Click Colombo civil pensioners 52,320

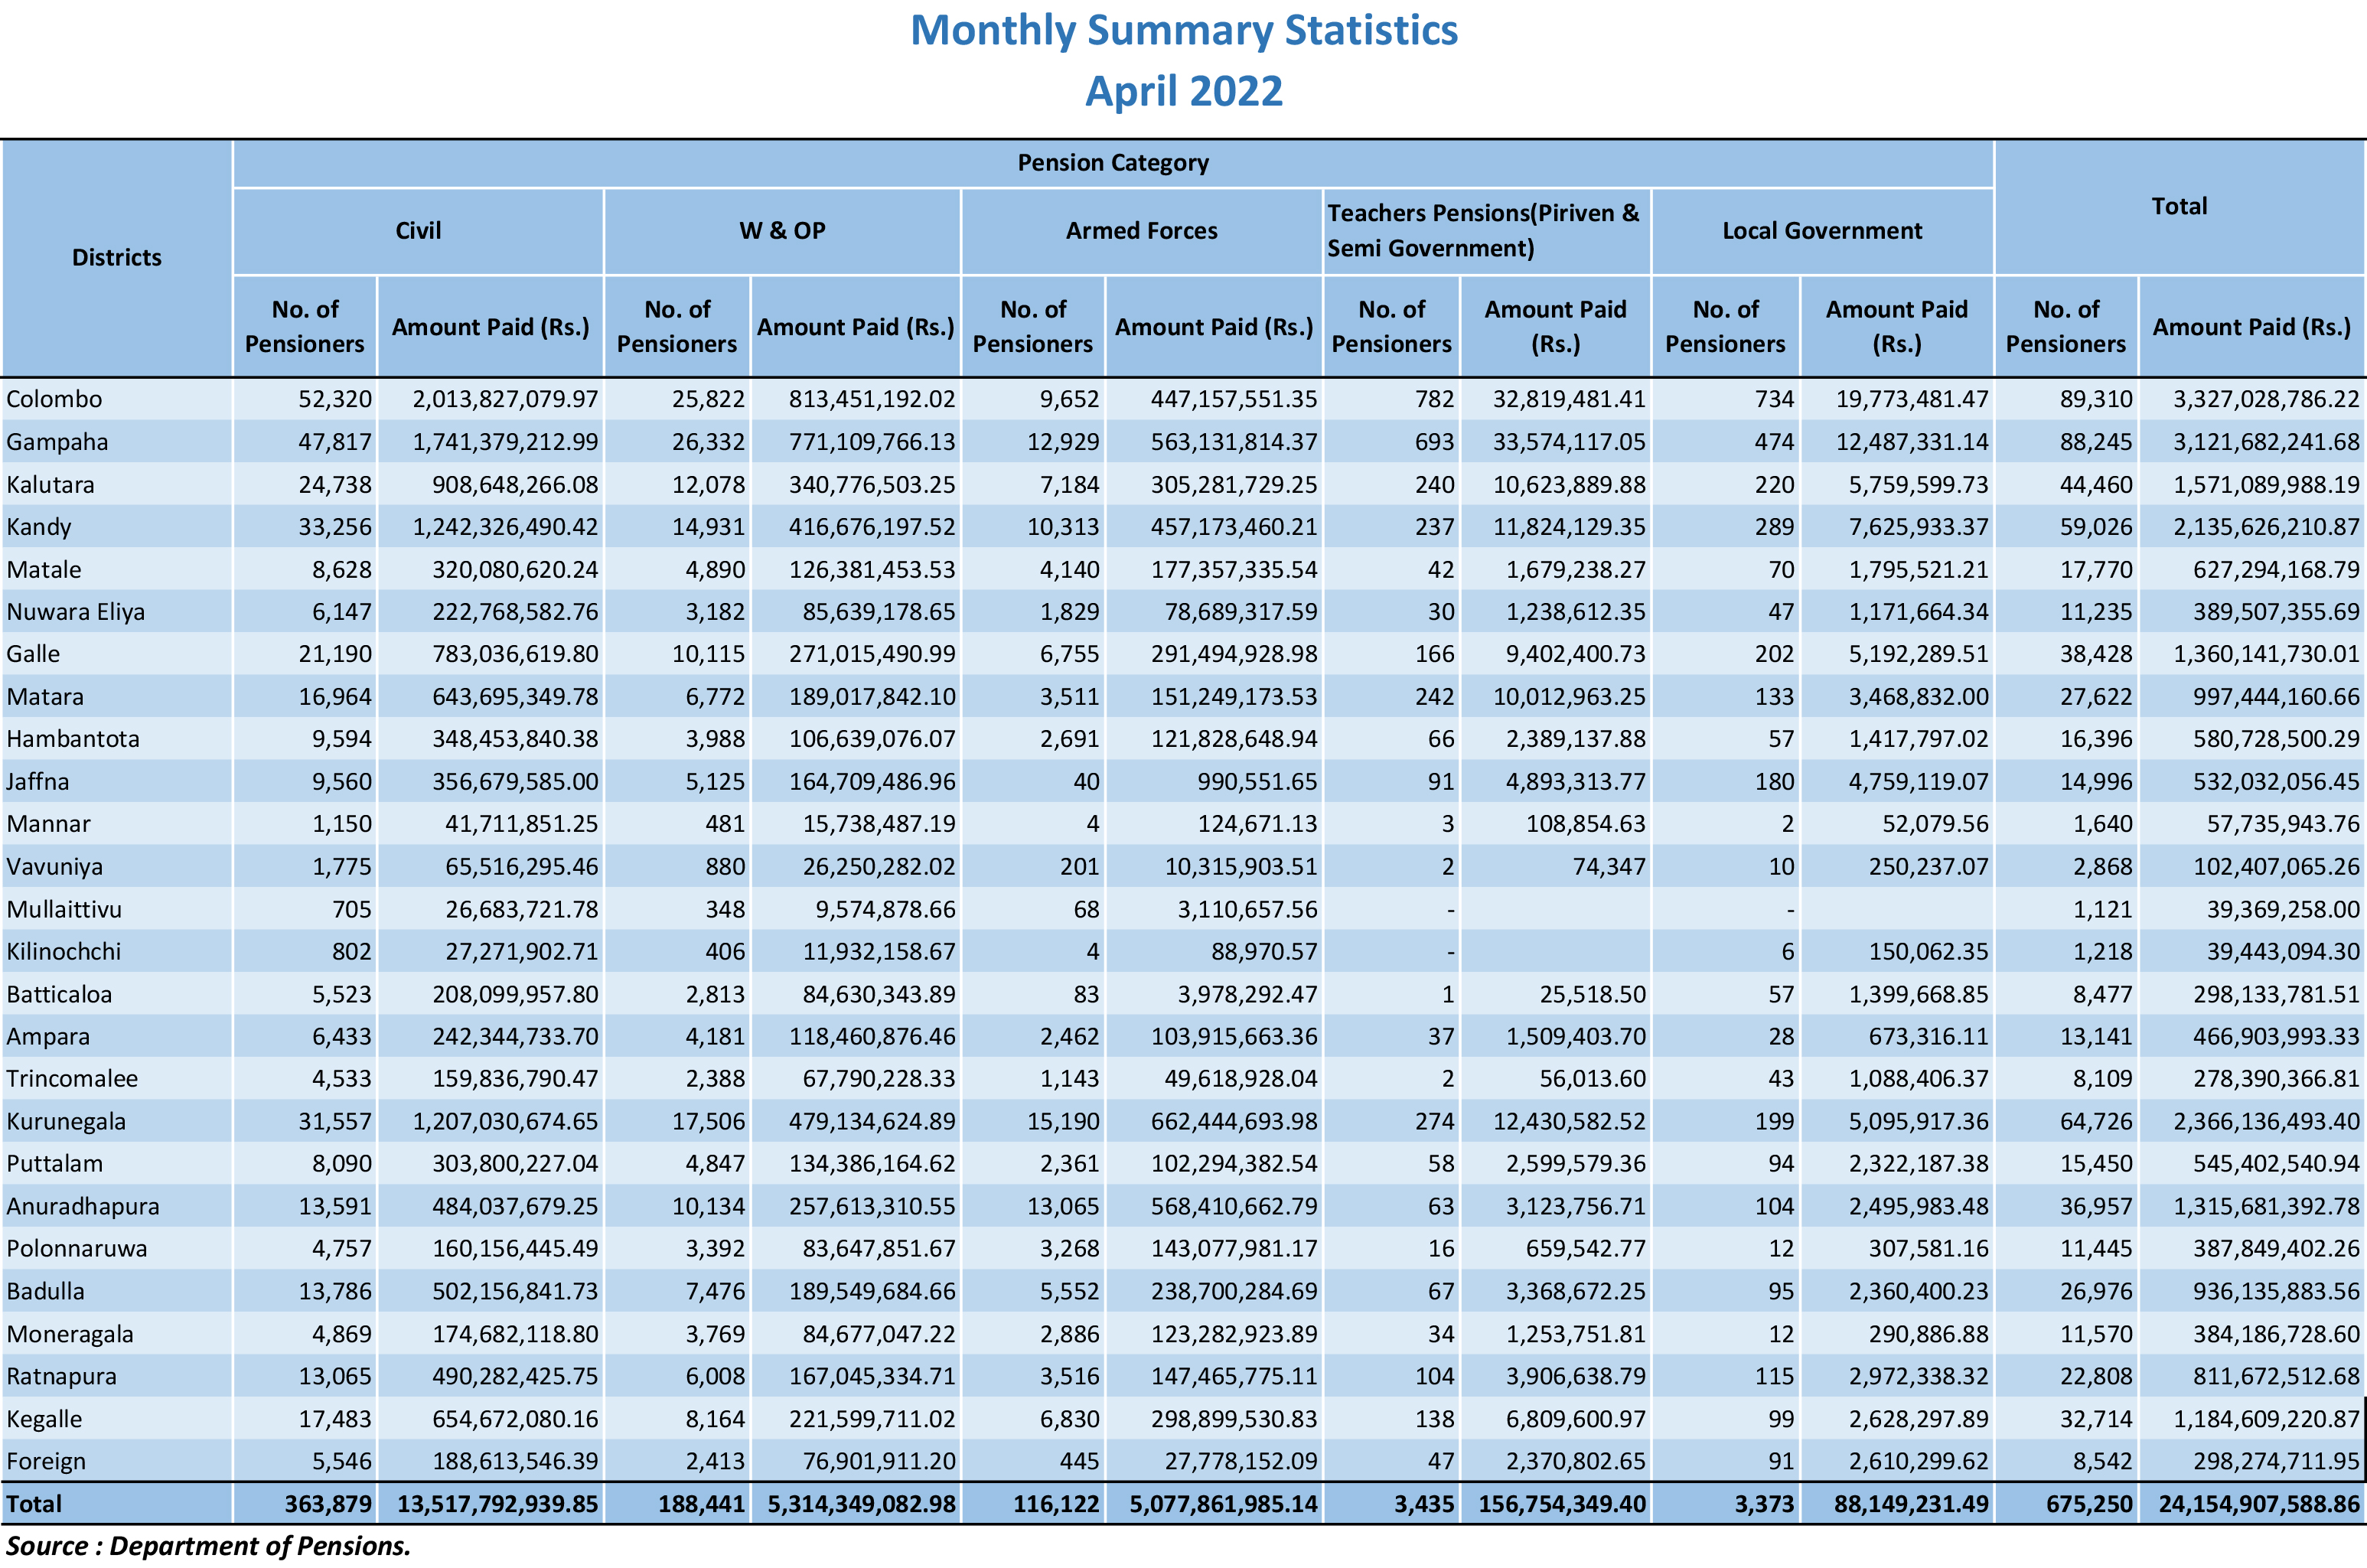pos(335,399)
